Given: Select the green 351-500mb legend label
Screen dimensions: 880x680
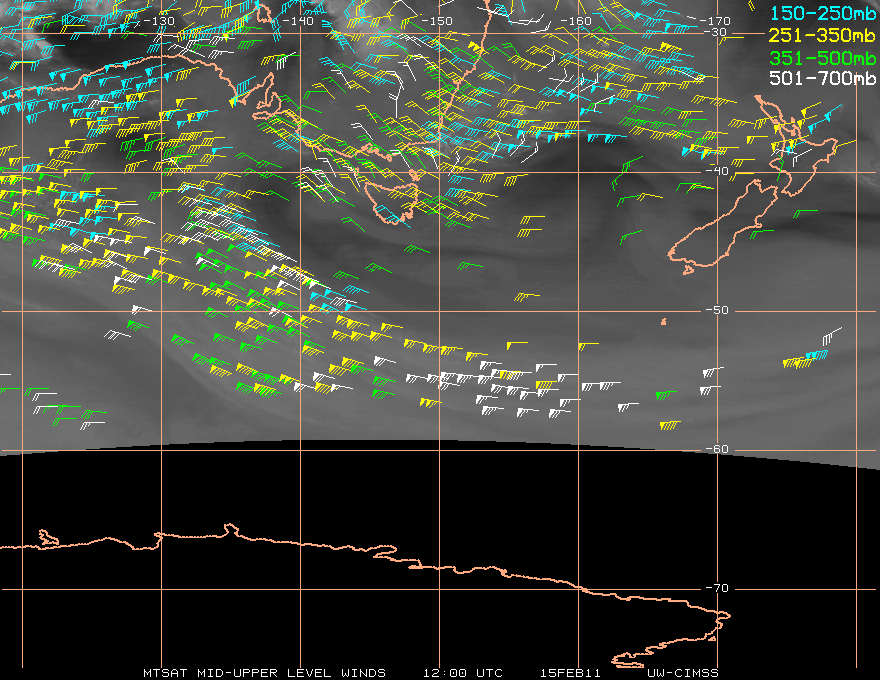Looking at the screenshot, I should coord(822,58).
